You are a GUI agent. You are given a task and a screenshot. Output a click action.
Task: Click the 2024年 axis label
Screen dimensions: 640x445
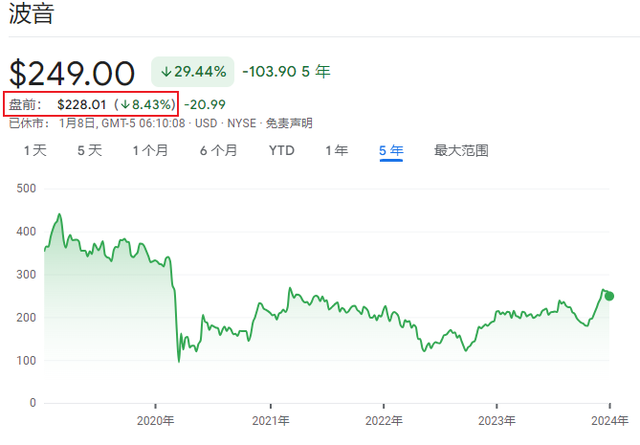click(x=610, y=421)
